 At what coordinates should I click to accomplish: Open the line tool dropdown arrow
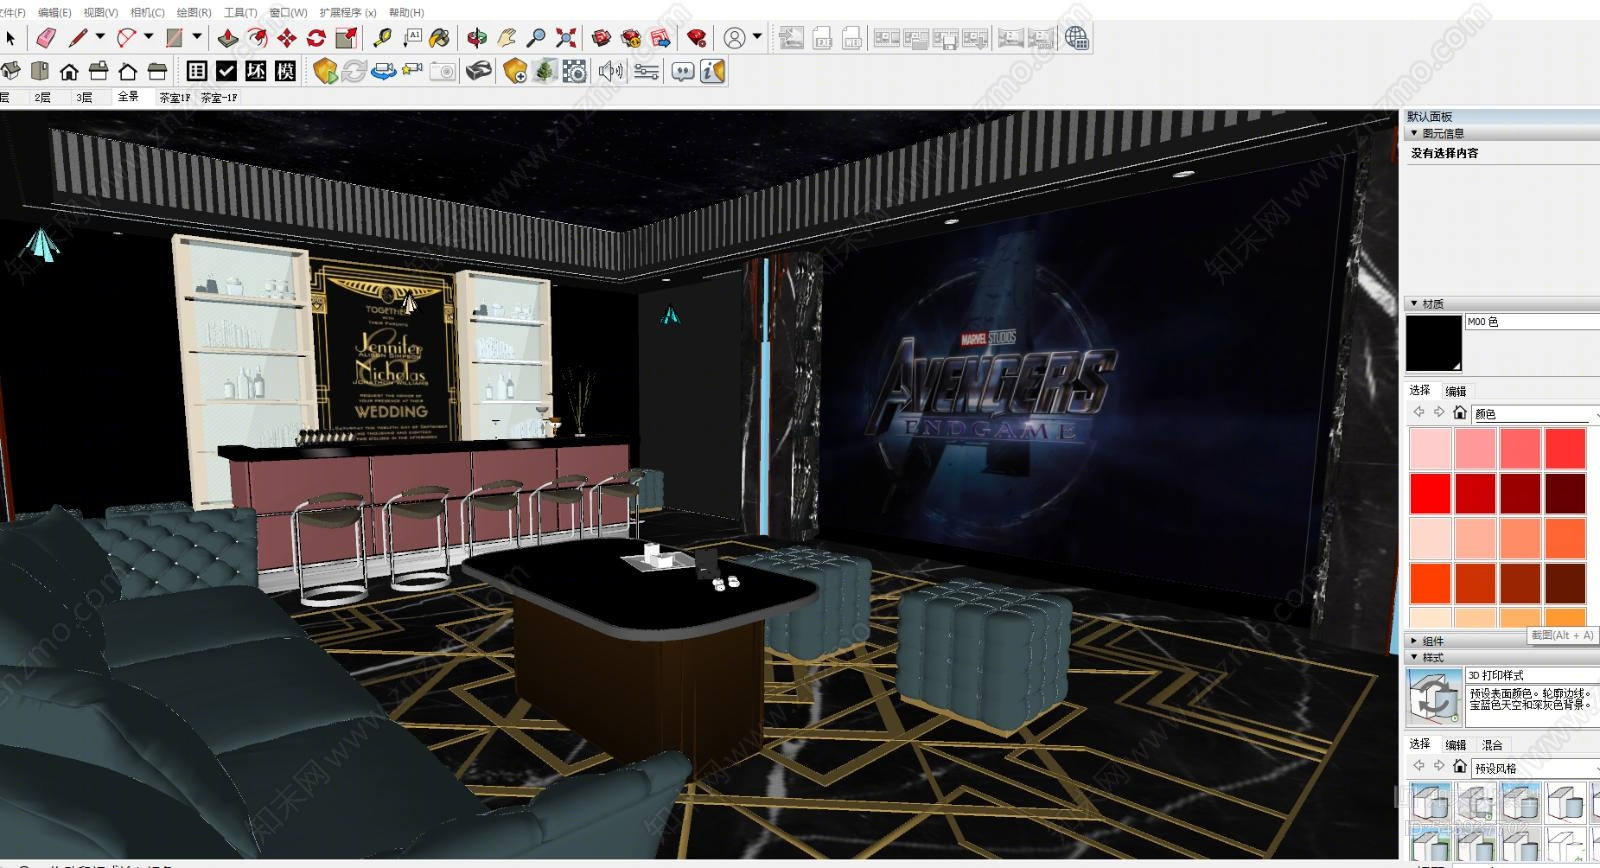pos(100,37)
